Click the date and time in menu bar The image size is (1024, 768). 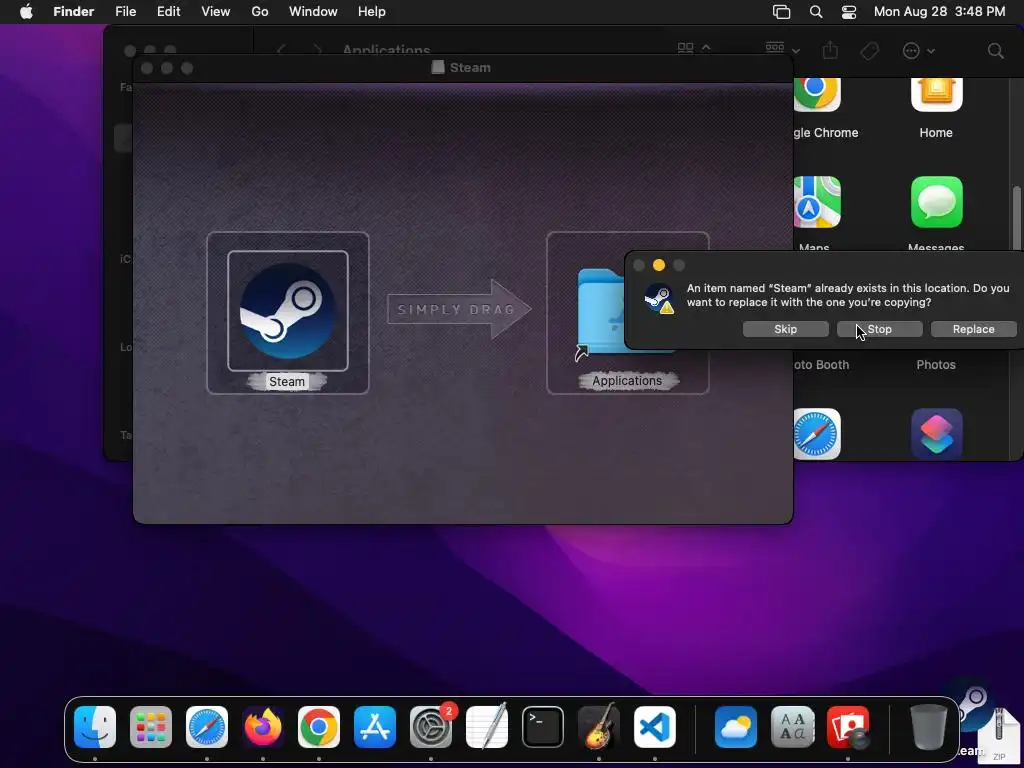coord(939,12)
